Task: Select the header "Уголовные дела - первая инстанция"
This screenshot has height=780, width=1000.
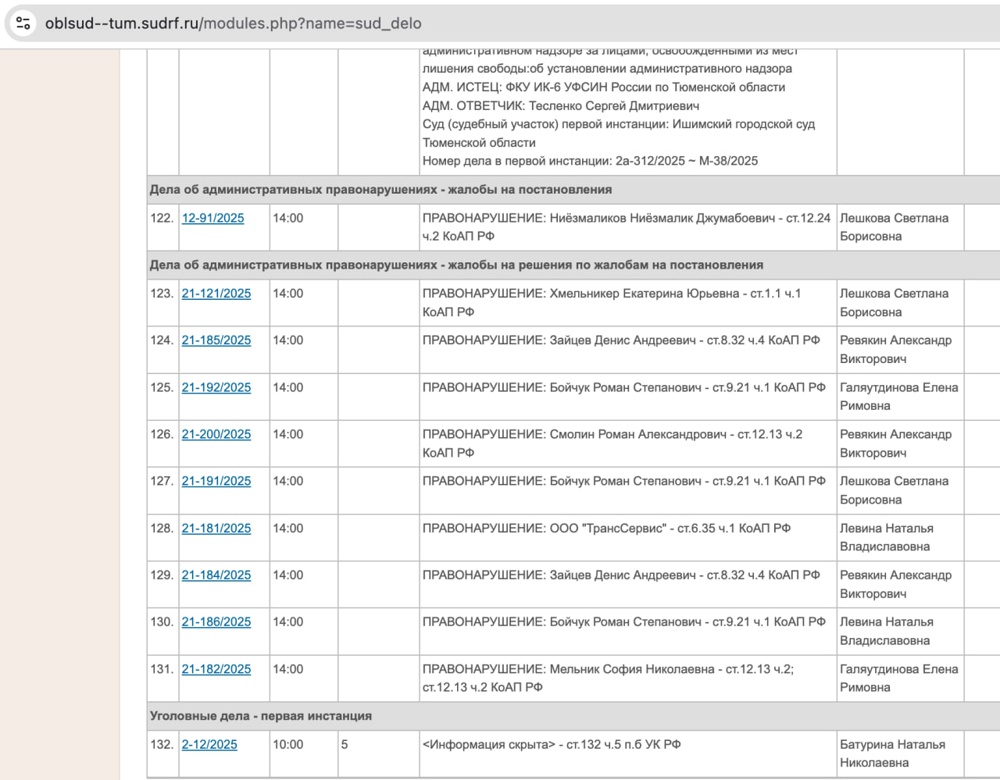Action: (261, 716)
